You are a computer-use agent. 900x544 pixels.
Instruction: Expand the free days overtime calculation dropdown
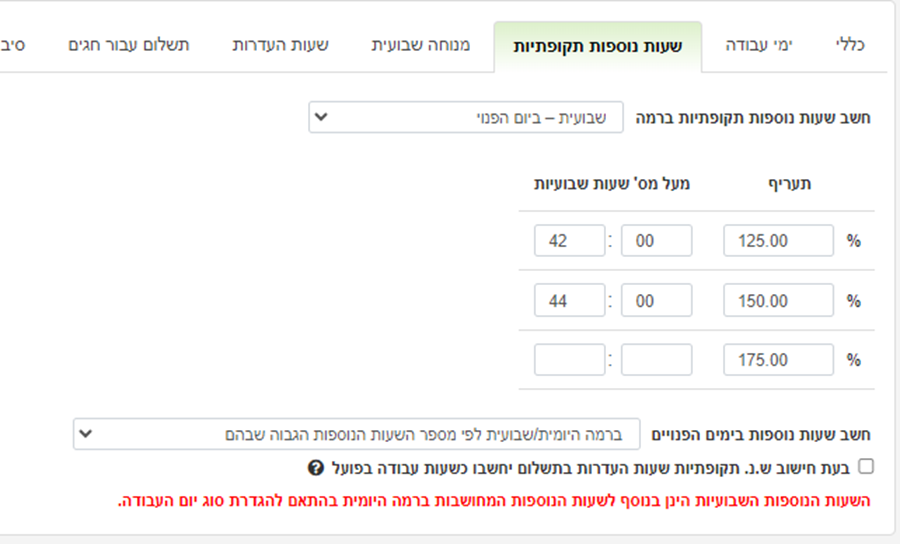click(x=356, y=434)
